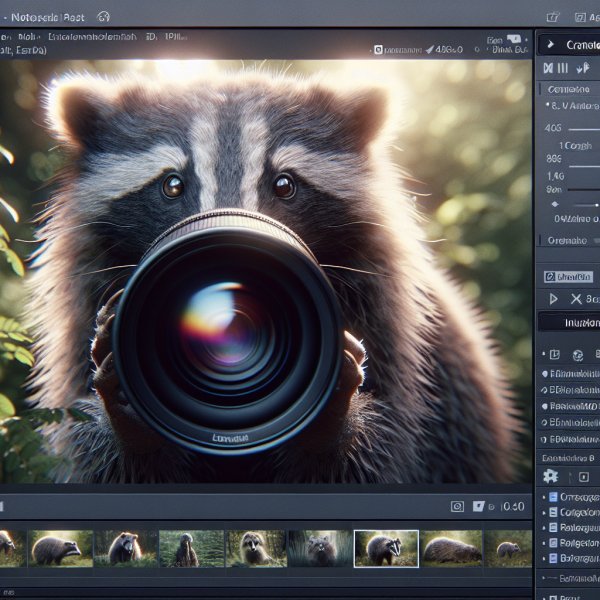
Task: Click the heart icon in the top bar
Action: click(106, 17)
